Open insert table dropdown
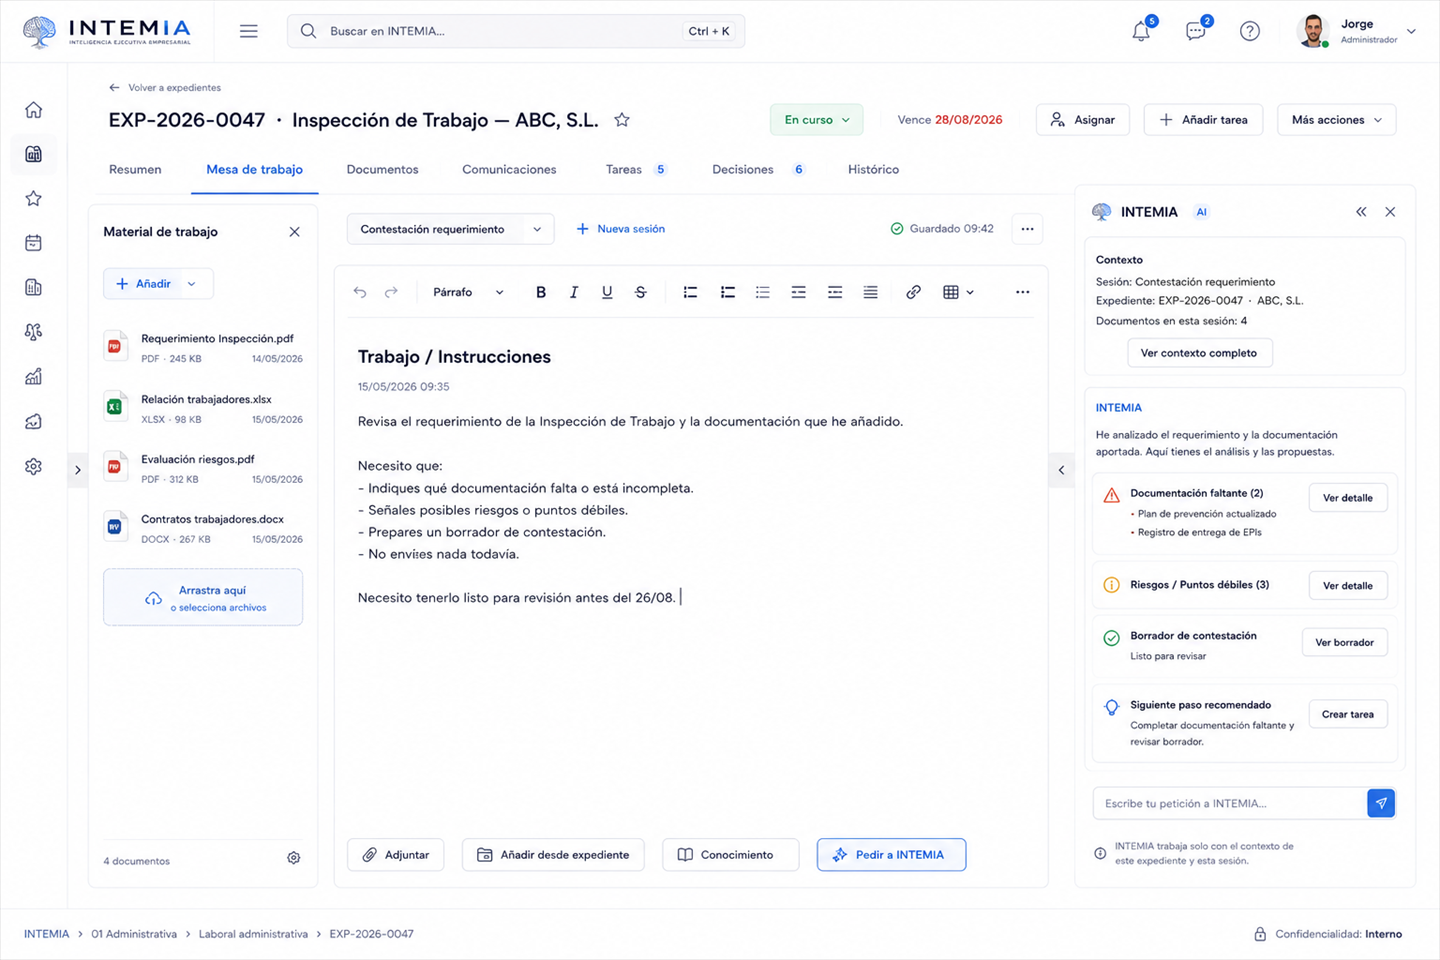Screen dimensions: 1440x960 (x=958, y=292)
